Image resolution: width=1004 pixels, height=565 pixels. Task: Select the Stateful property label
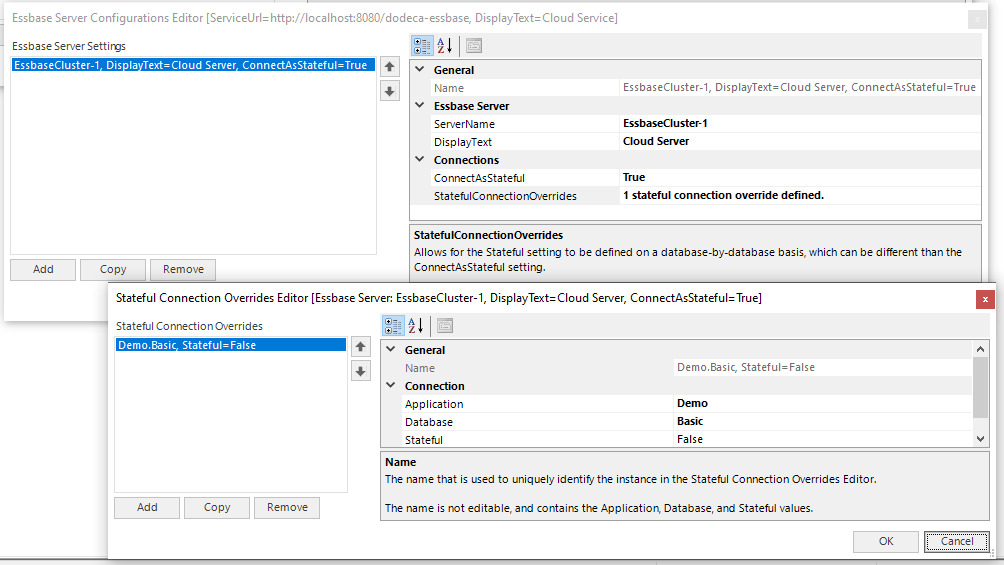(x=423, y=440)
